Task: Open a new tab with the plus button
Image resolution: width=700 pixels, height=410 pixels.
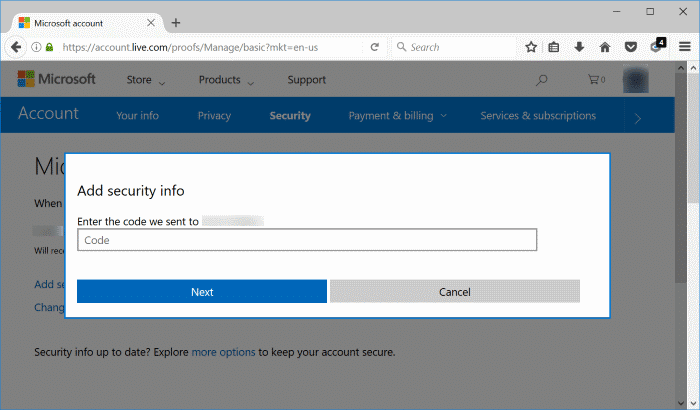Action: (176, 23)
